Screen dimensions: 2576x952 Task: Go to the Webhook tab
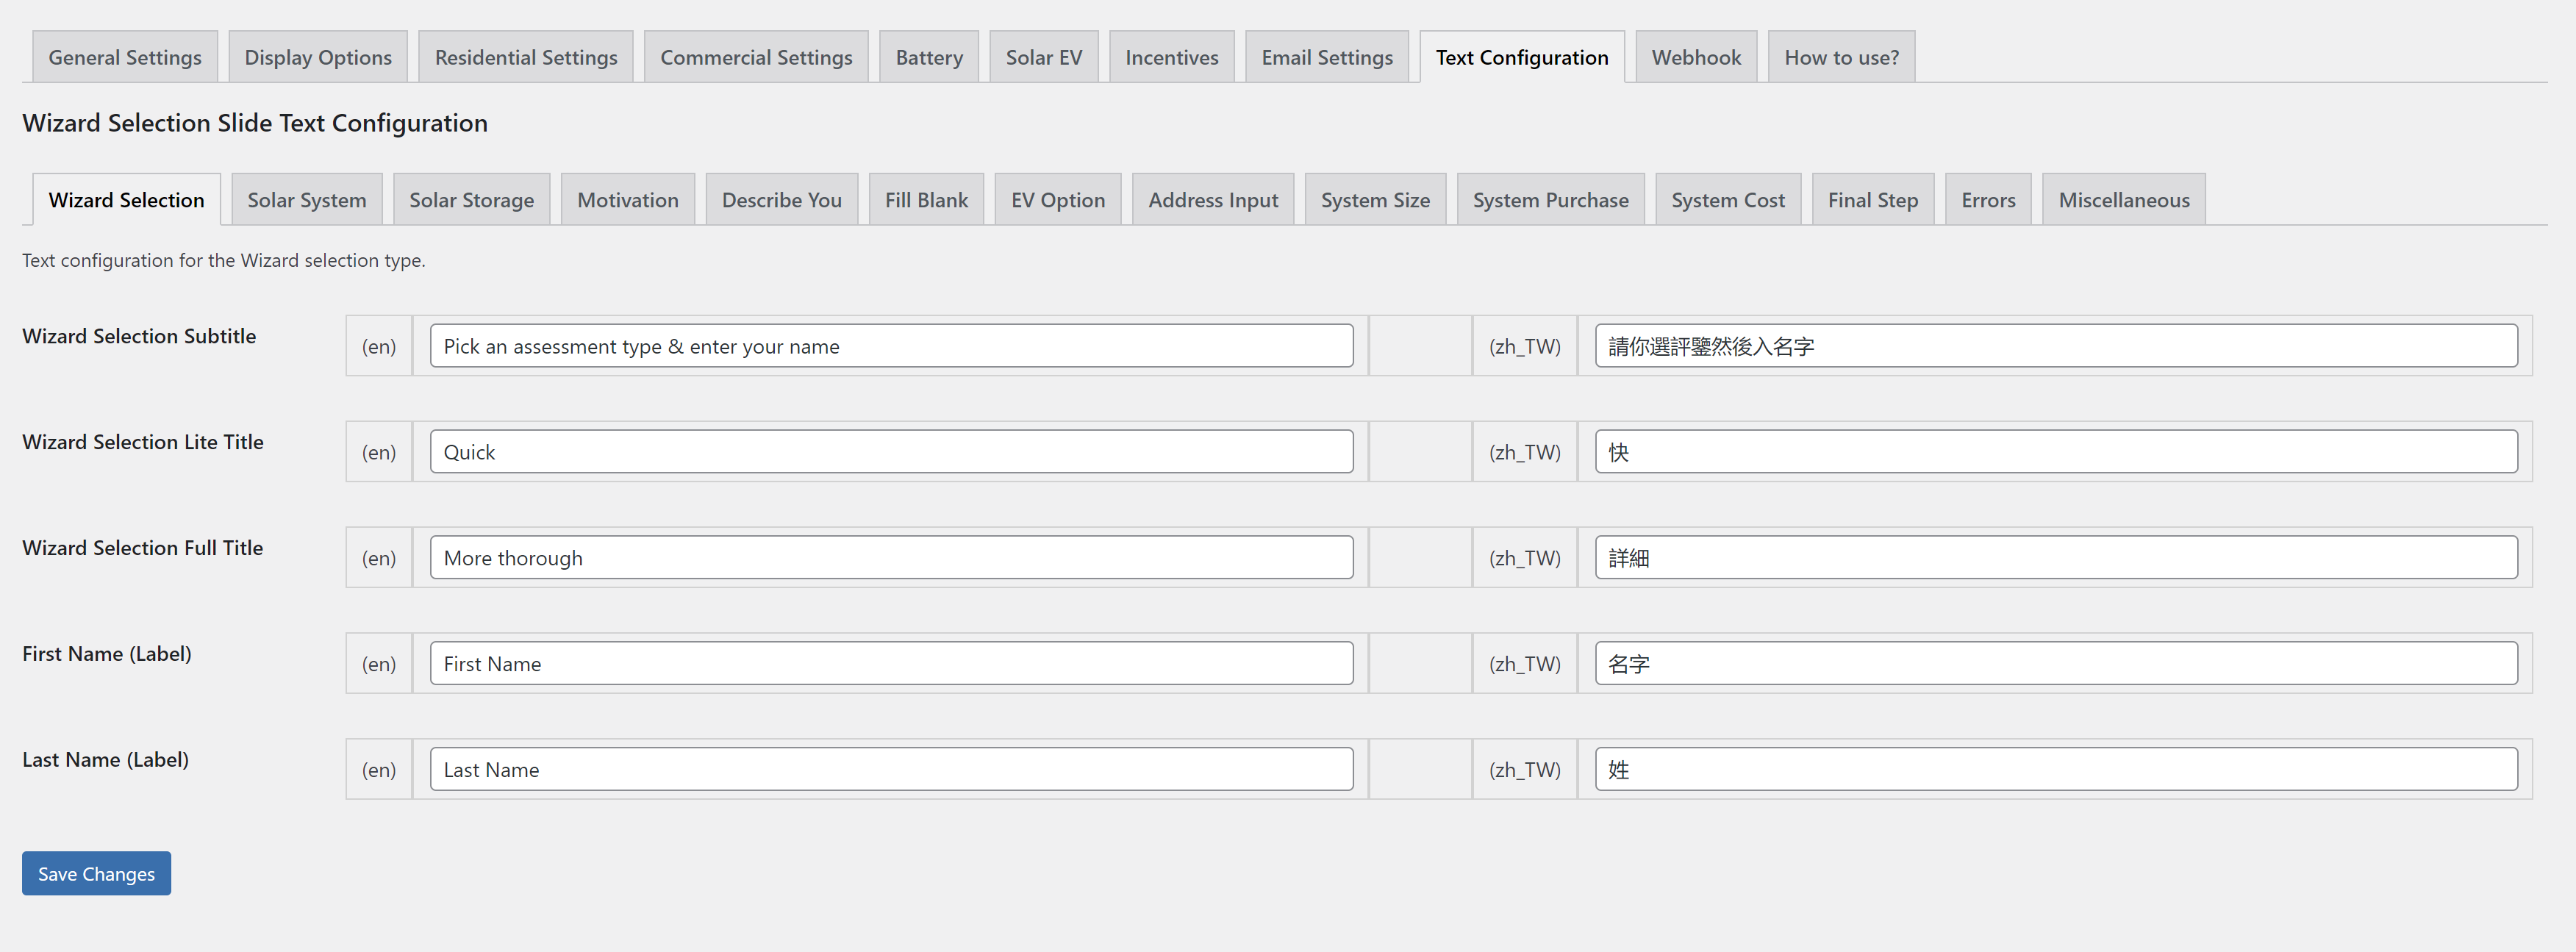click(x=1695, y=58)
